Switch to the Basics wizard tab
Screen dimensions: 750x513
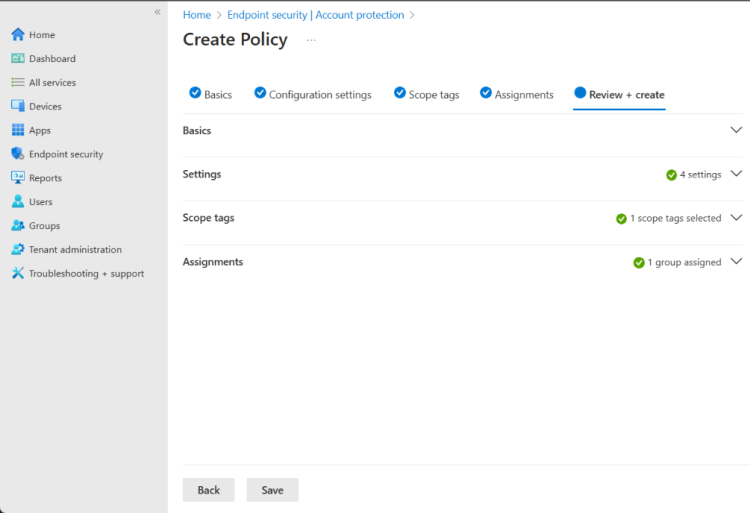coord(210,95)
